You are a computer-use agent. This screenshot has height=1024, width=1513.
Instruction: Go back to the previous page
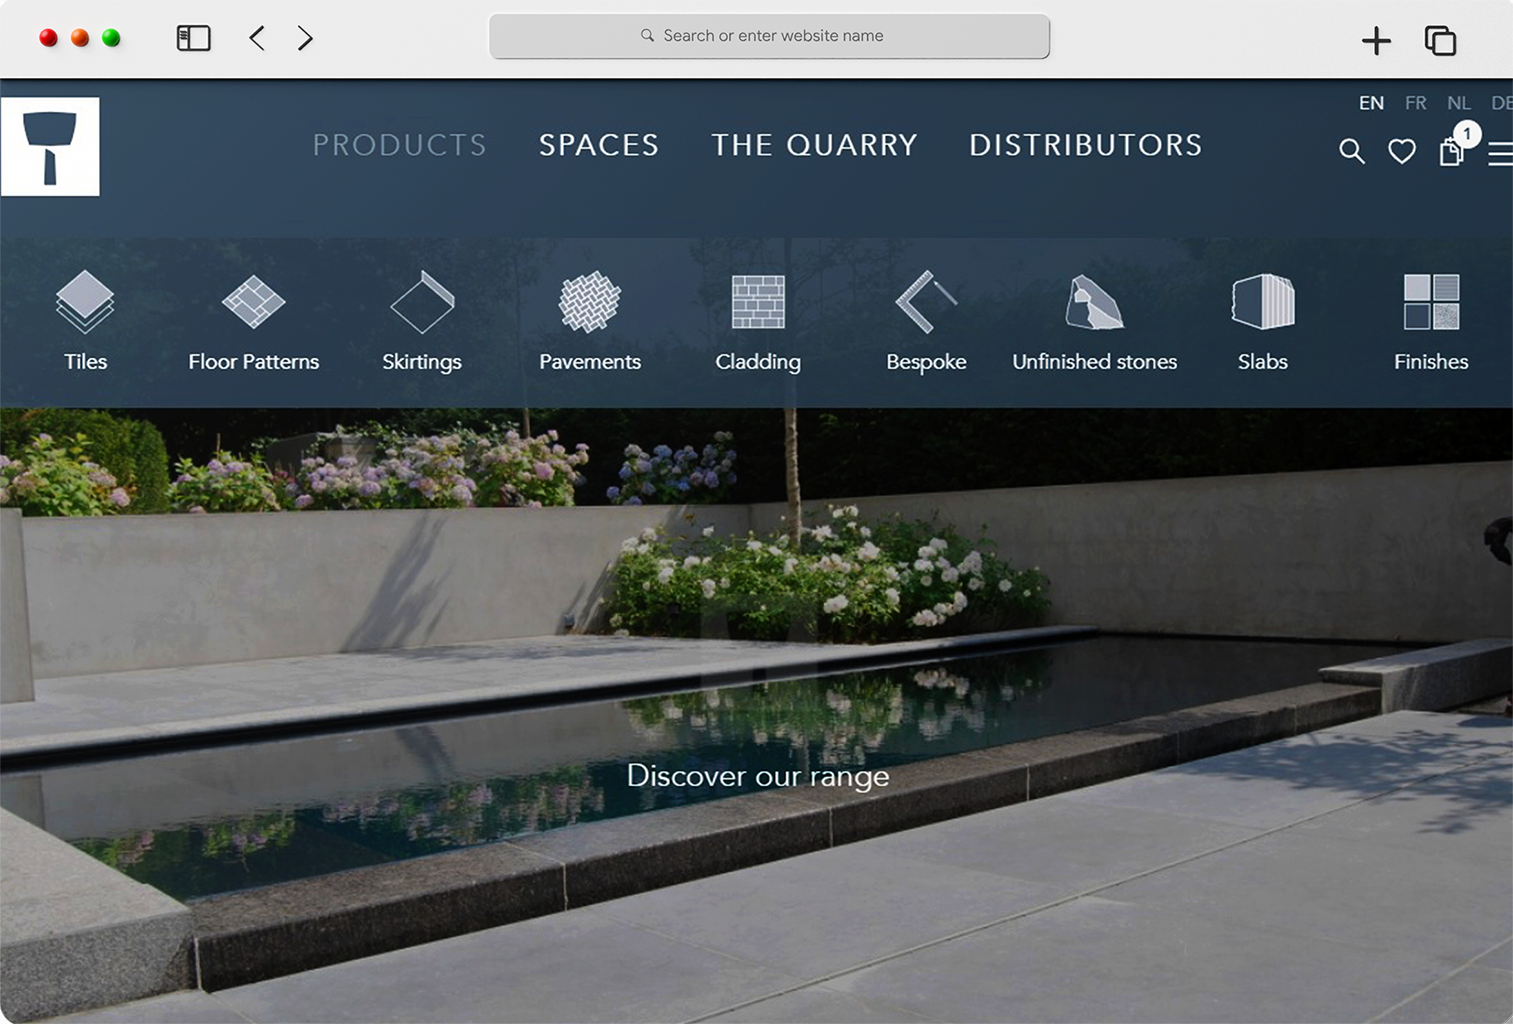[x=257, y=38]
